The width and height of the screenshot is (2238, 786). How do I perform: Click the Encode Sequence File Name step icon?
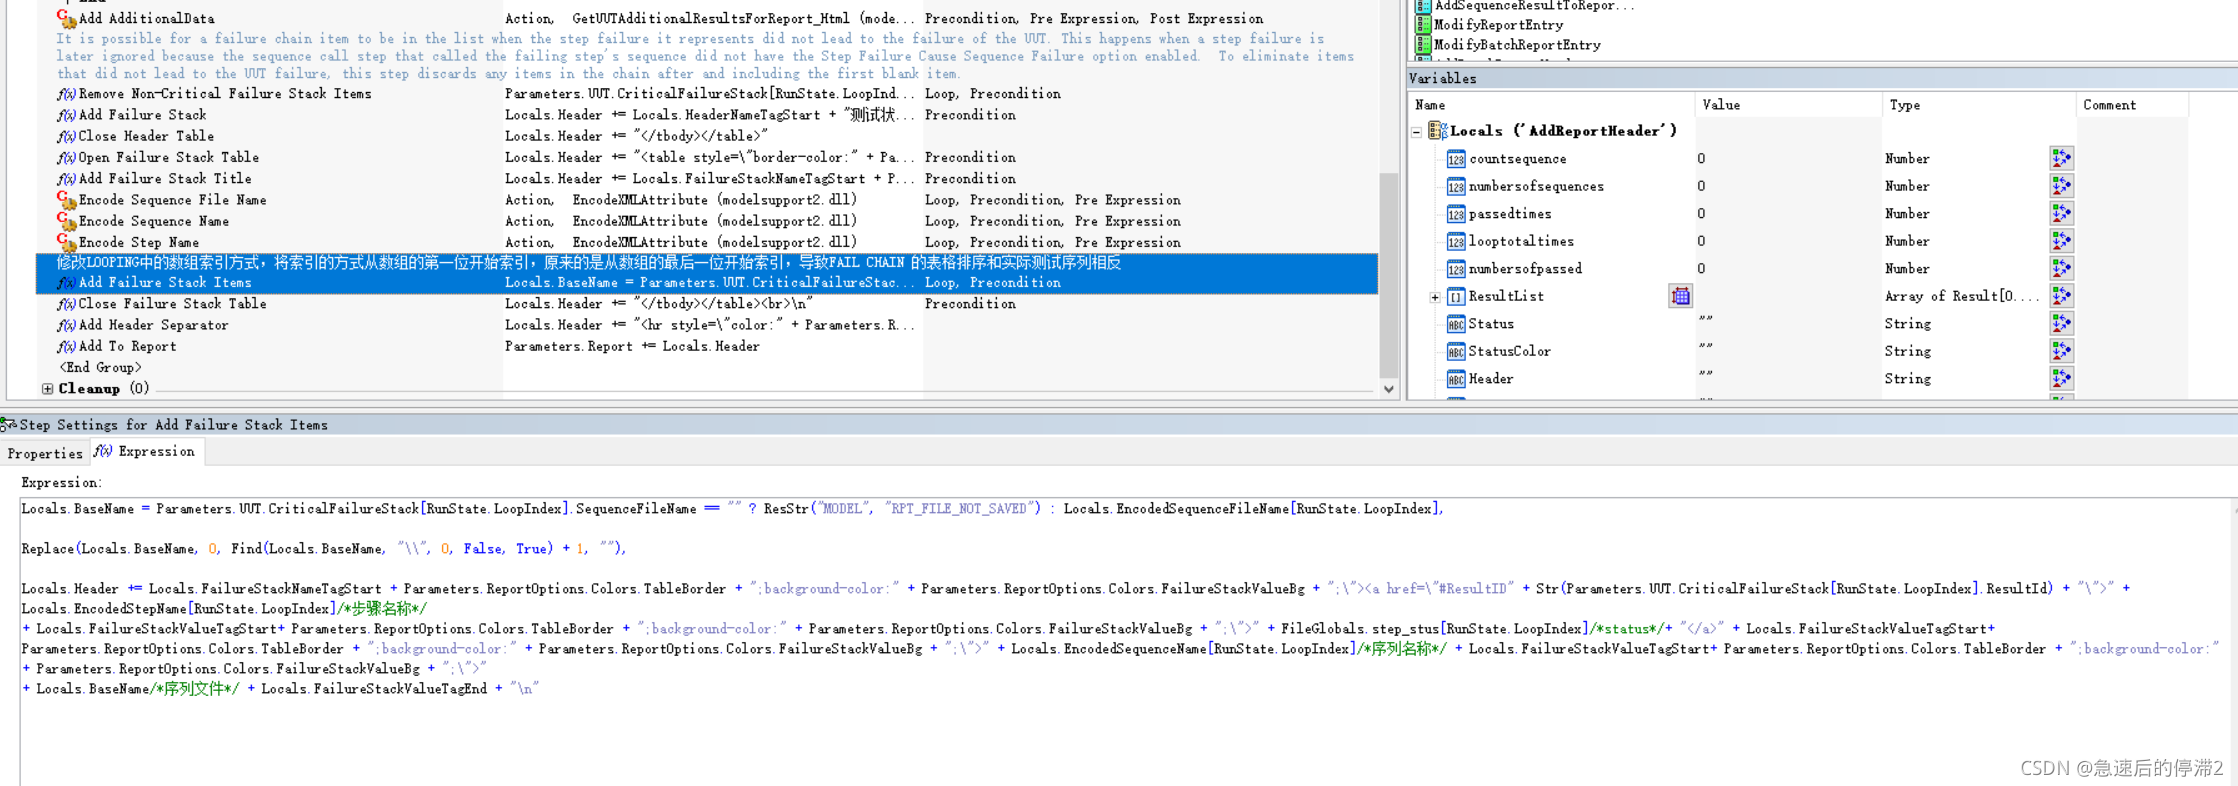[x=66, y=200]
